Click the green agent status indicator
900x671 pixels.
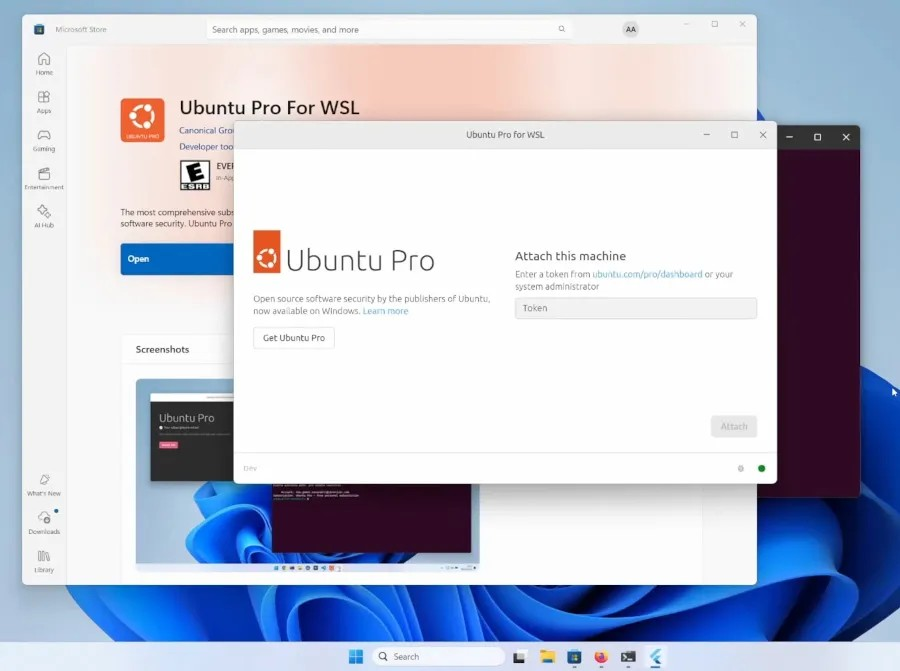tap(759, 468)
